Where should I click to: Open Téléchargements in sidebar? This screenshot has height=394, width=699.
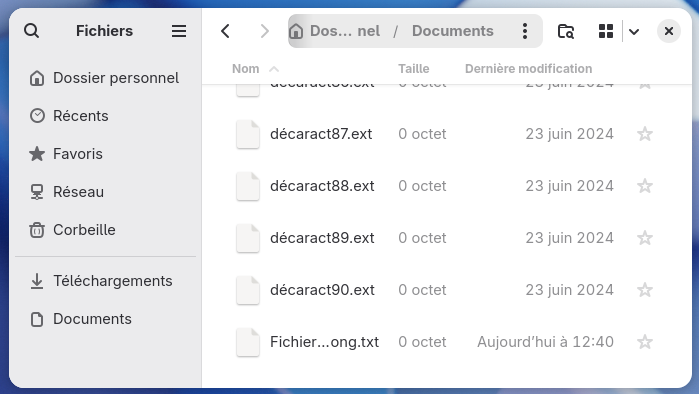[106, 281]
